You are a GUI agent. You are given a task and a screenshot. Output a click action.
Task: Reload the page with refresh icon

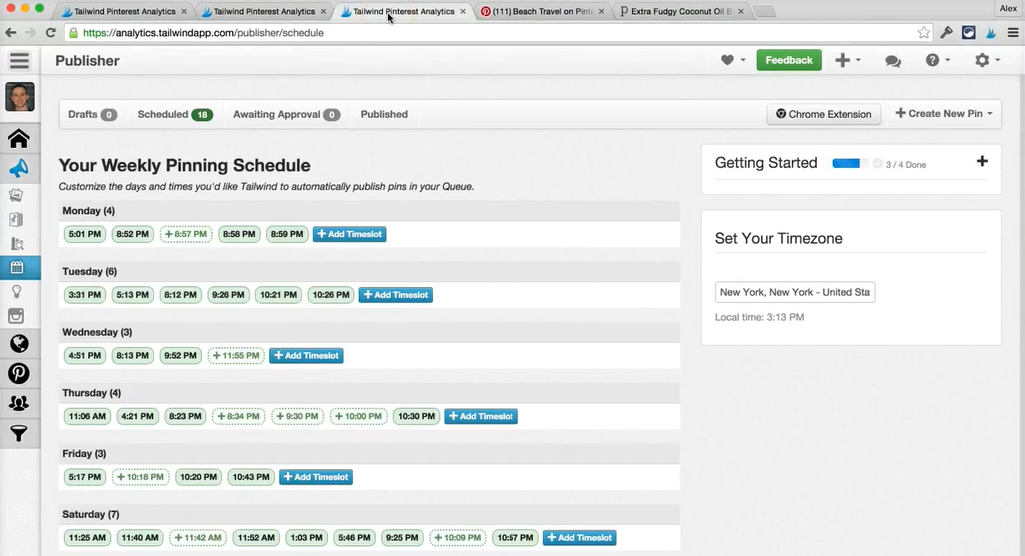[x=50, y=33]
